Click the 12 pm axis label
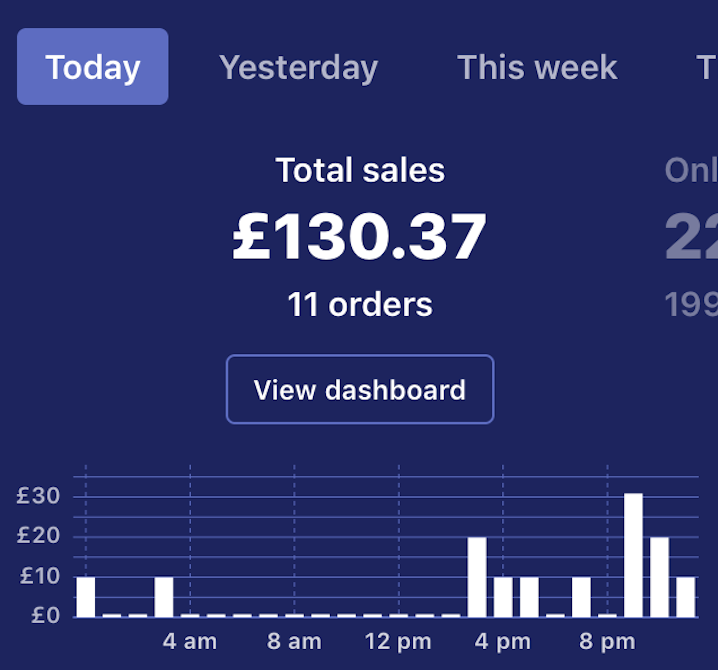 (398, 641)
